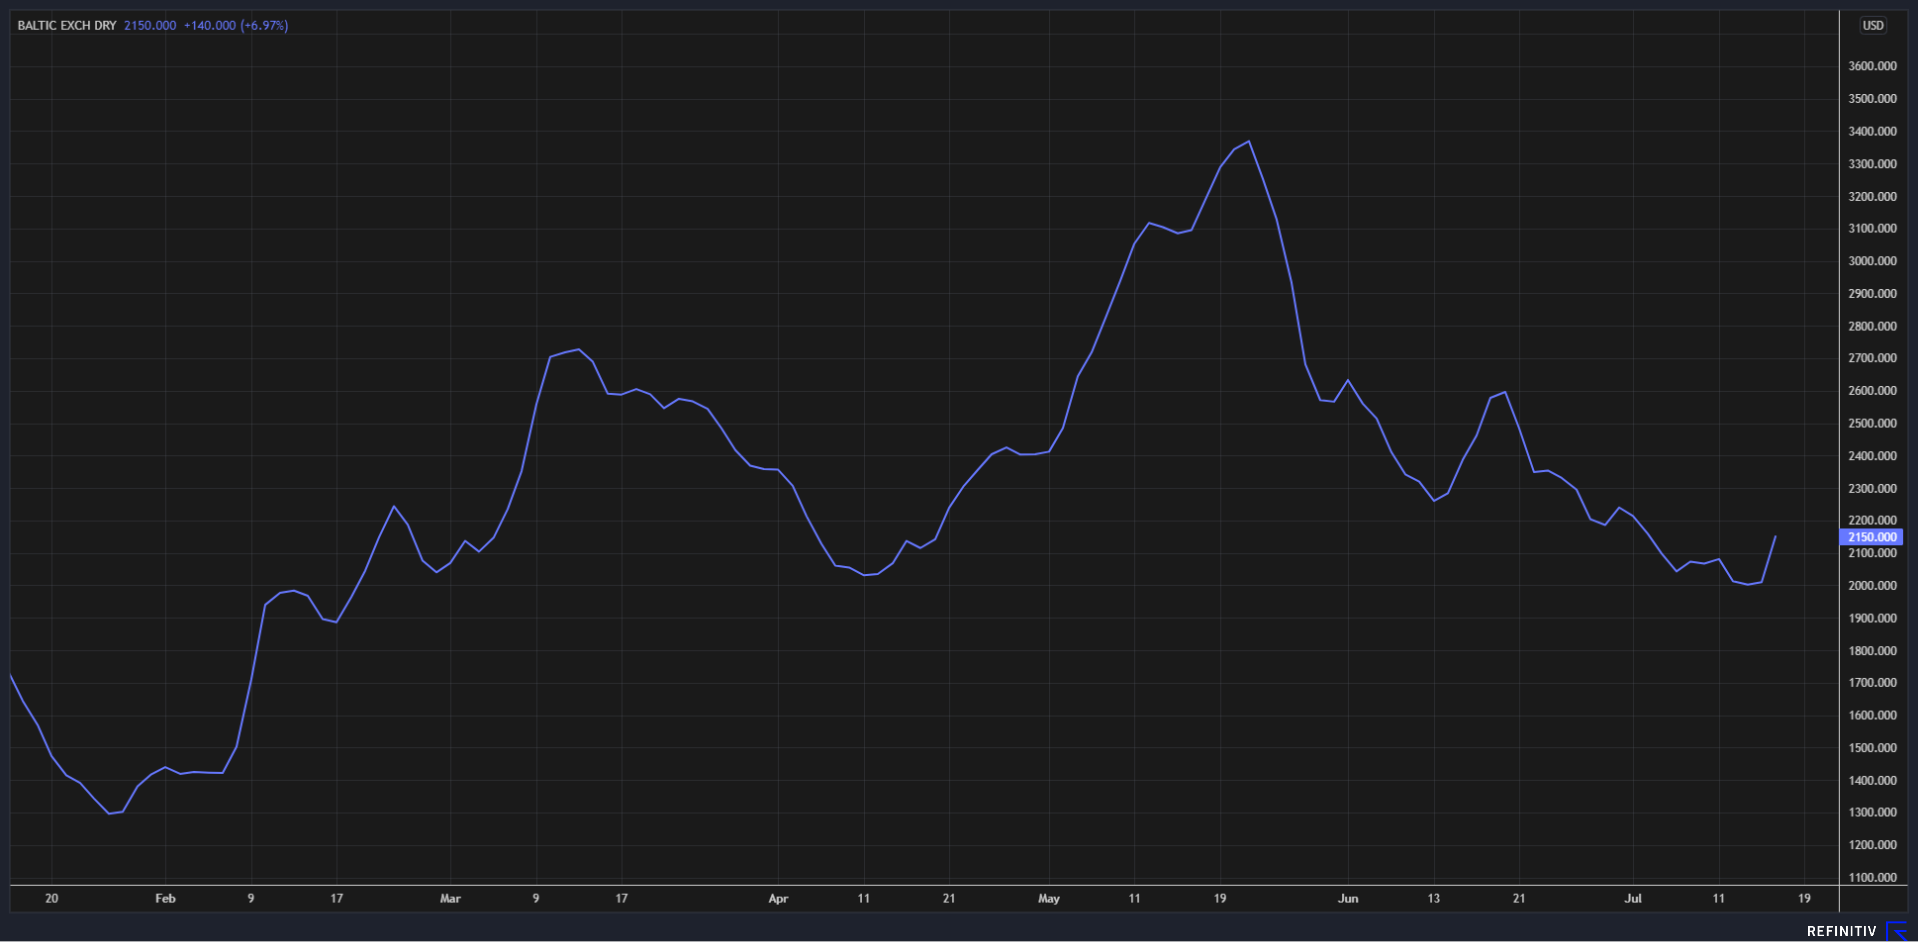The image size is (1918, 942).
Task: Click the Refinitiv logo icon
Action: [1896, 931]
